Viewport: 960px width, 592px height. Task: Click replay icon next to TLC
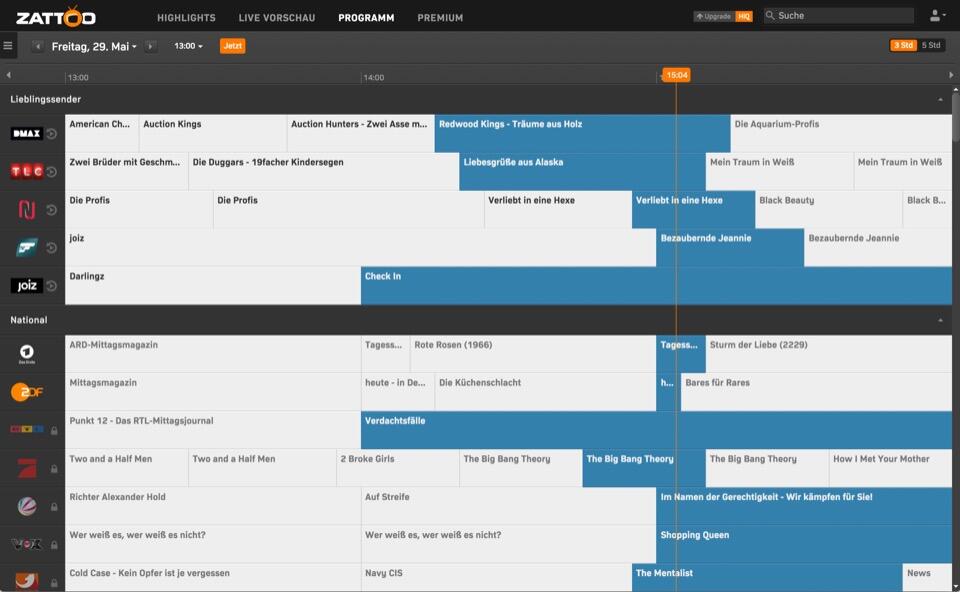(51, 171)
